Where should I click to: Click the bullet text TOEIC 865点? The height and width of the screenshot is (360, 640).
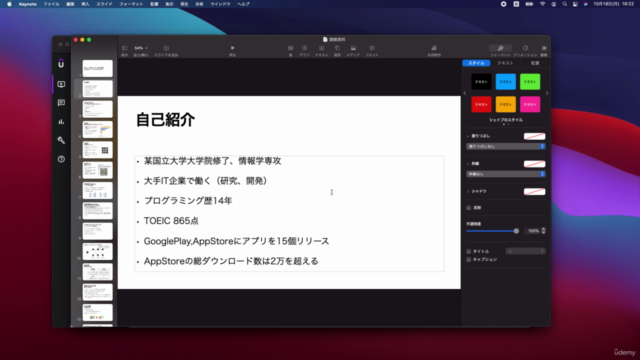(x=171, y=221)
